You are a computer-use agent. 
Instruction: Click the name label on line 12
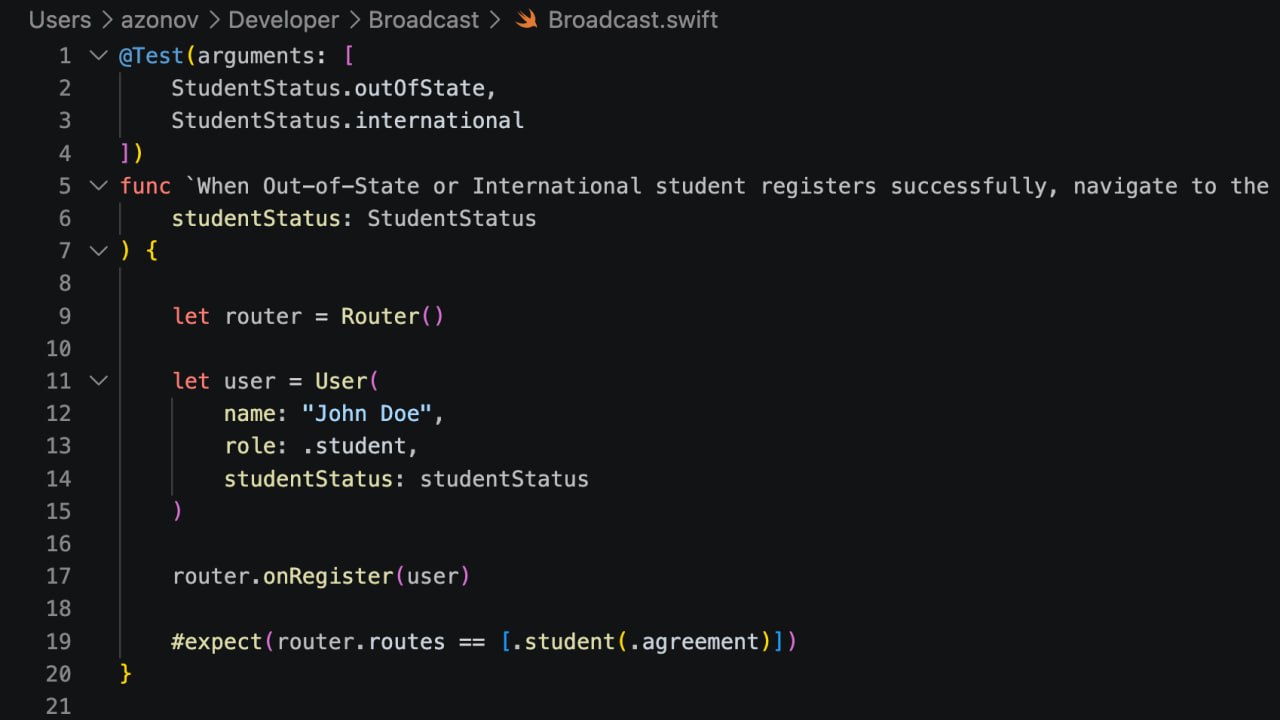click(x=250, y=413)
